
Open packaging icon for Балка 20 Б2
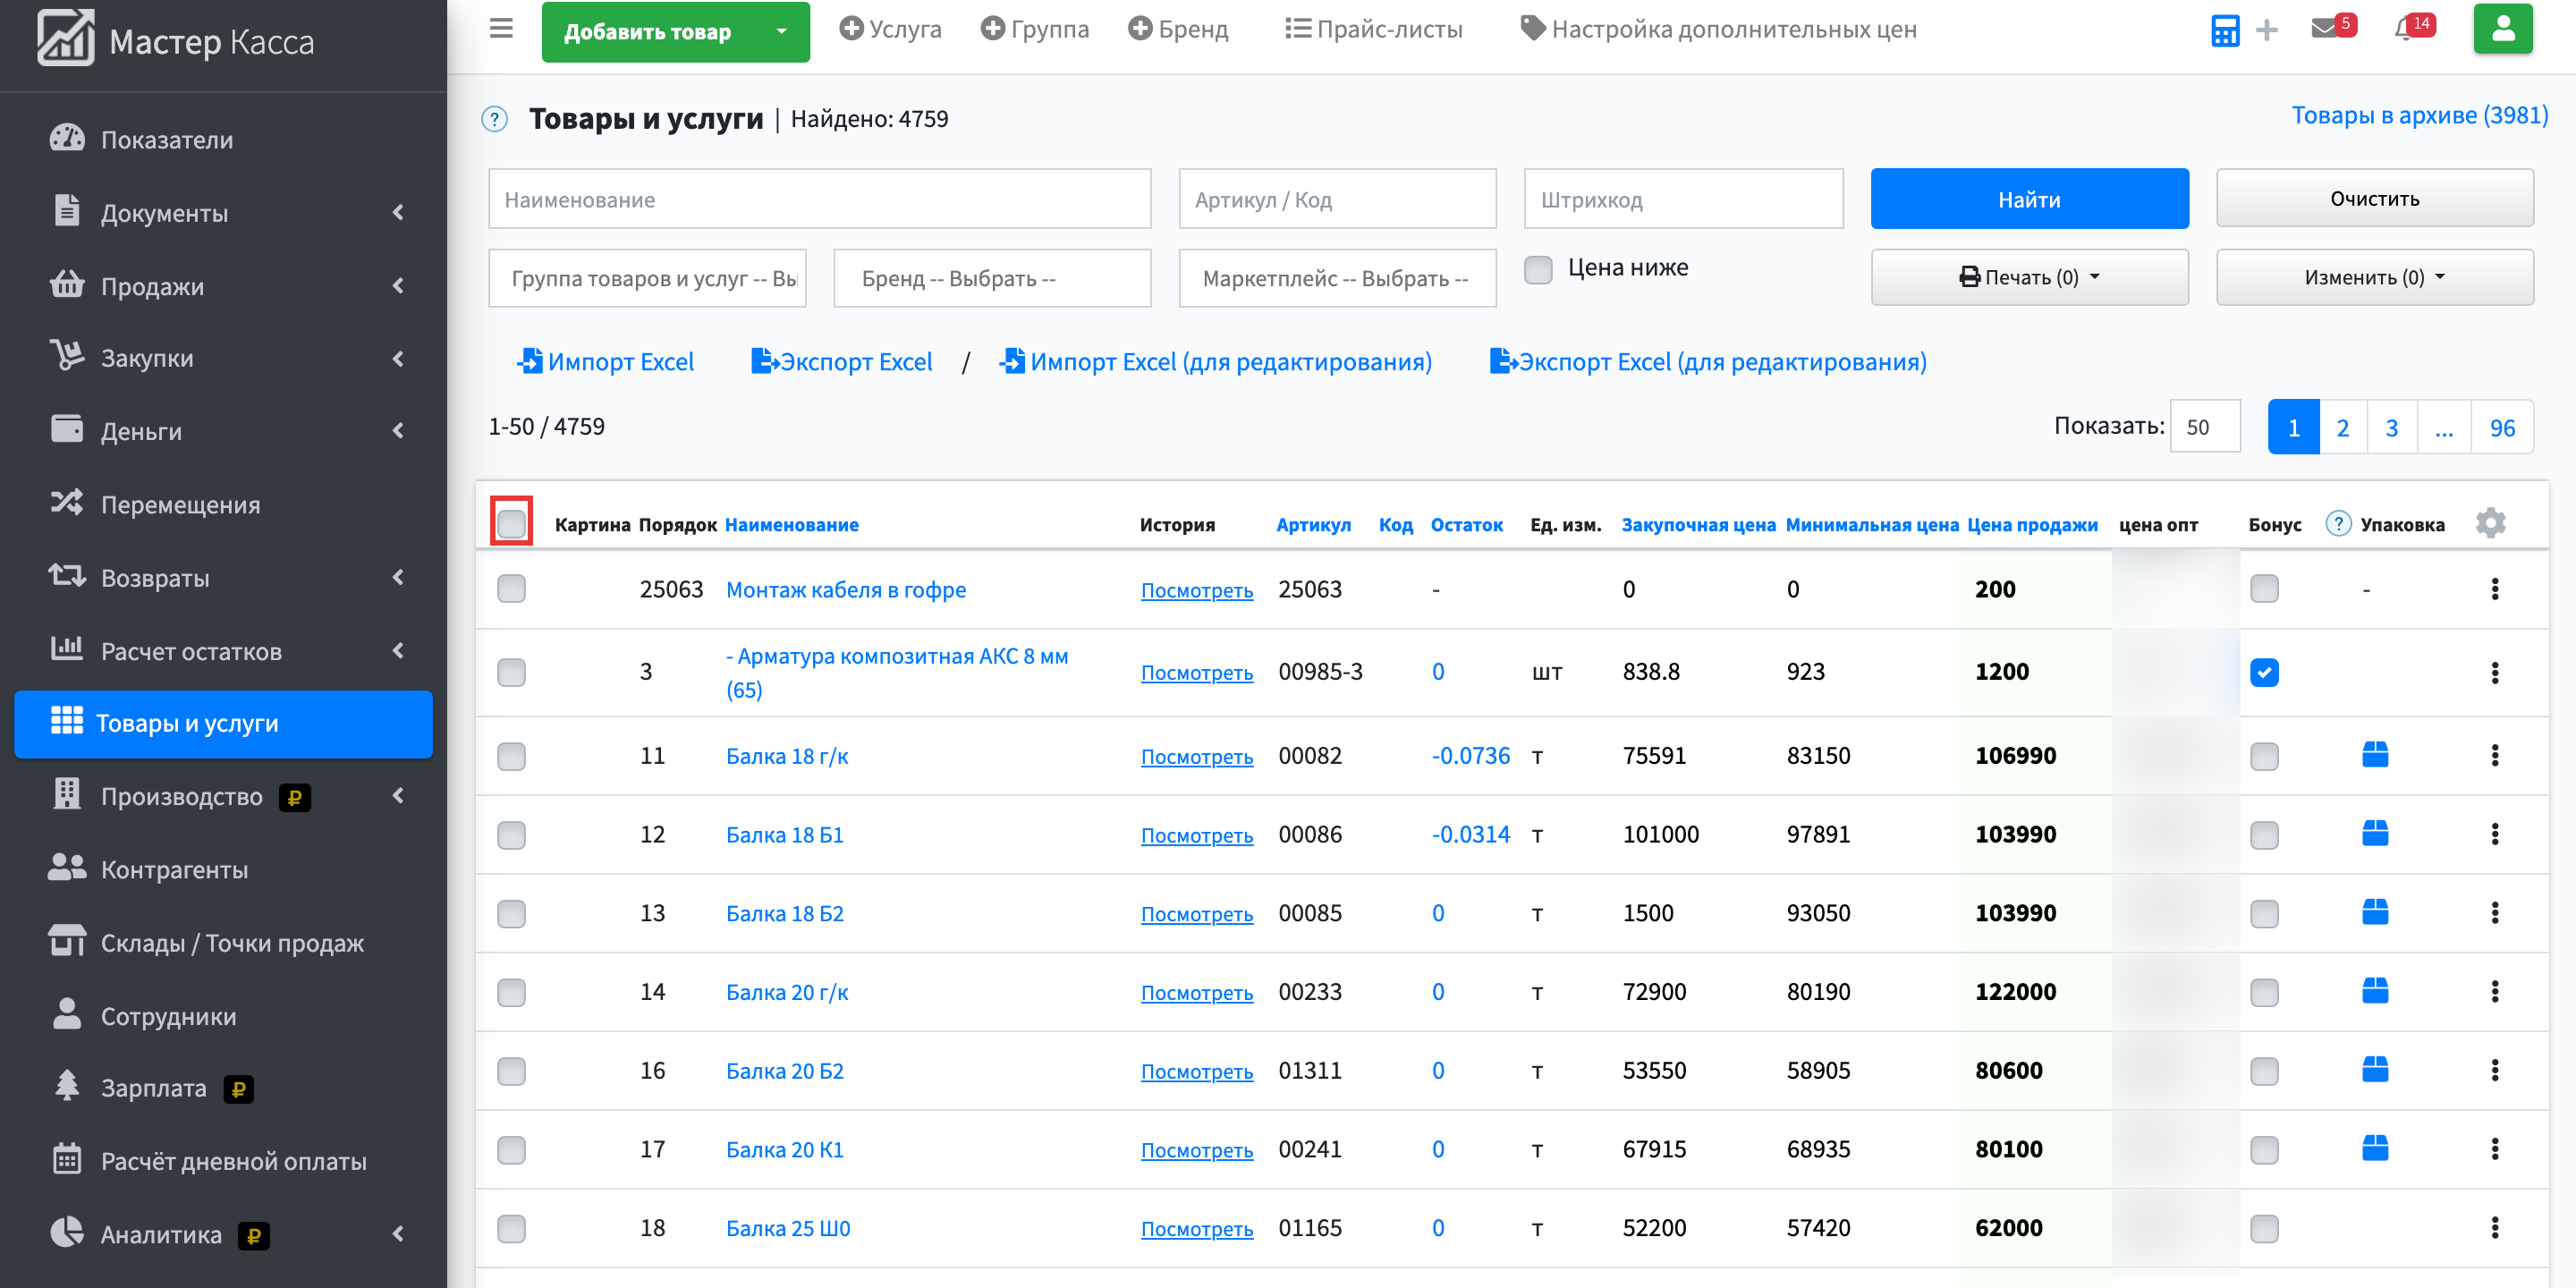(2375, 1070)
